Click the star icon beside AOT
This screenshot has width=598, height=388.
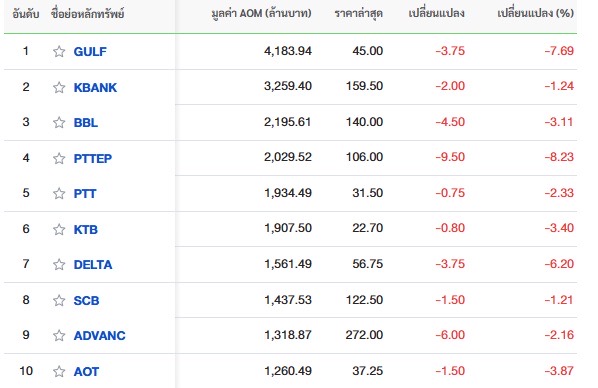coord(59,371)
